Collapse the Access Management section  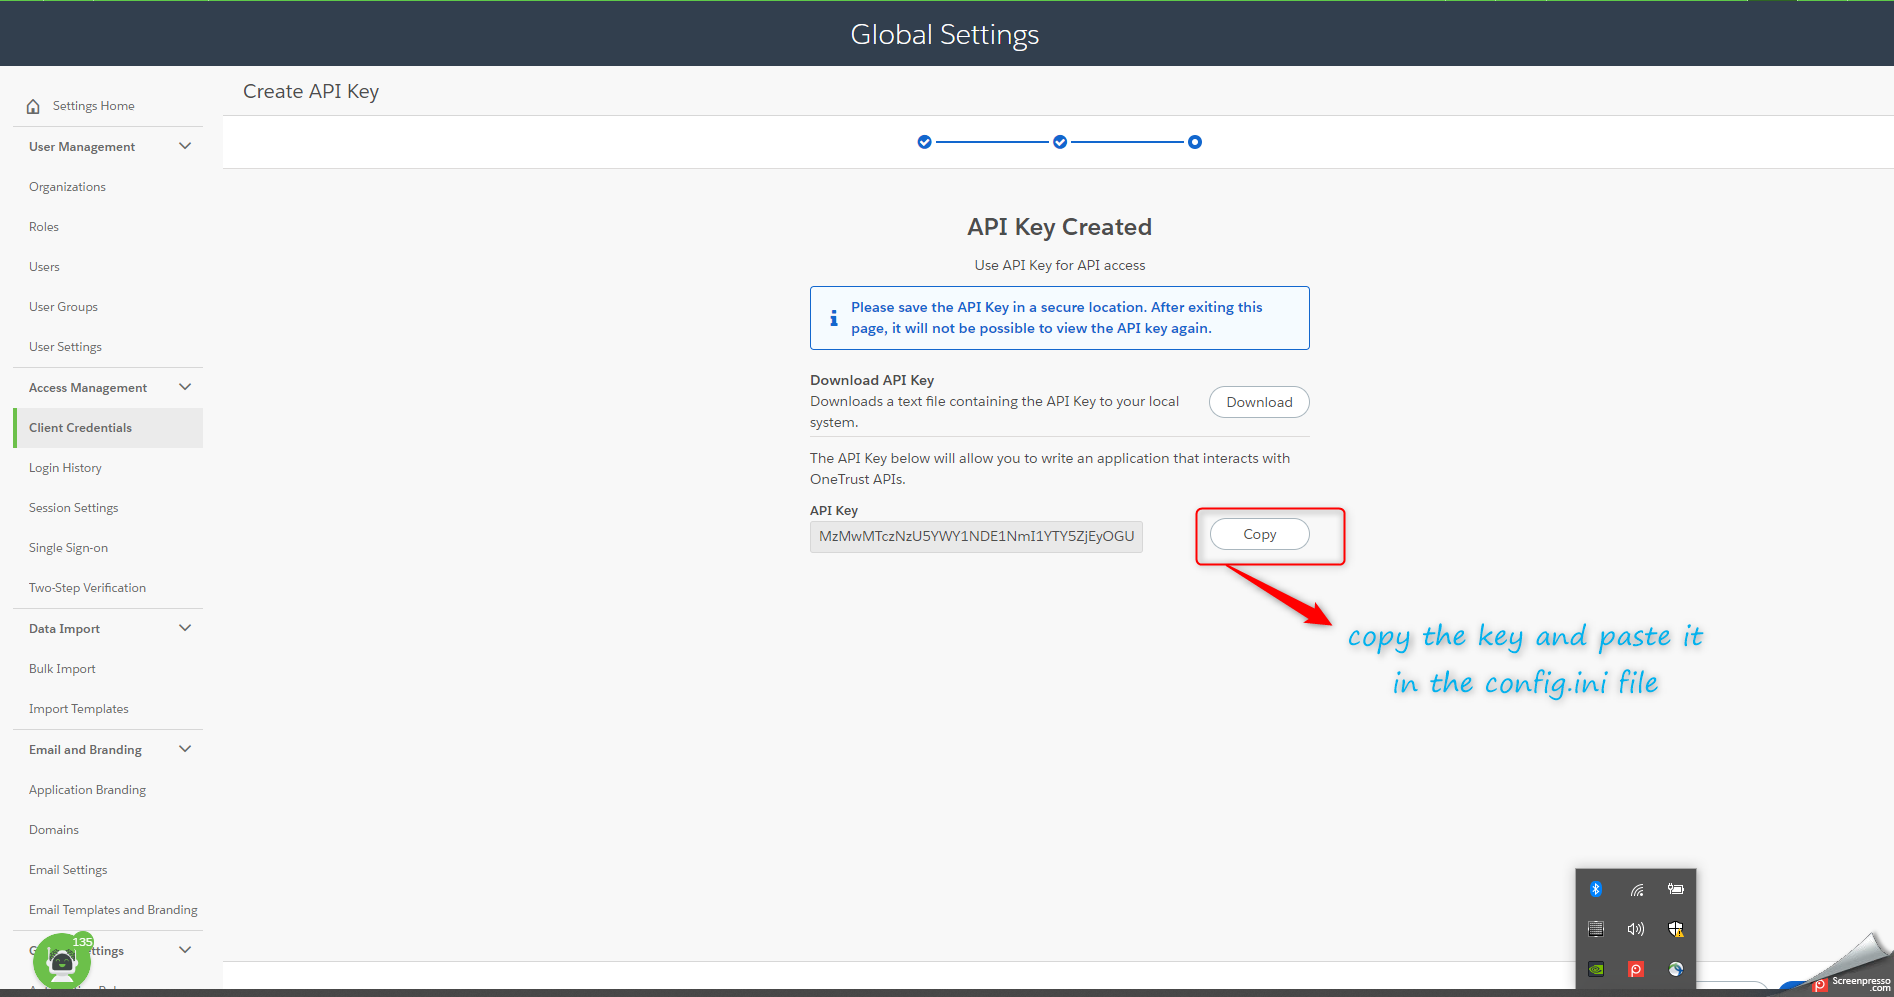point(185,387)
